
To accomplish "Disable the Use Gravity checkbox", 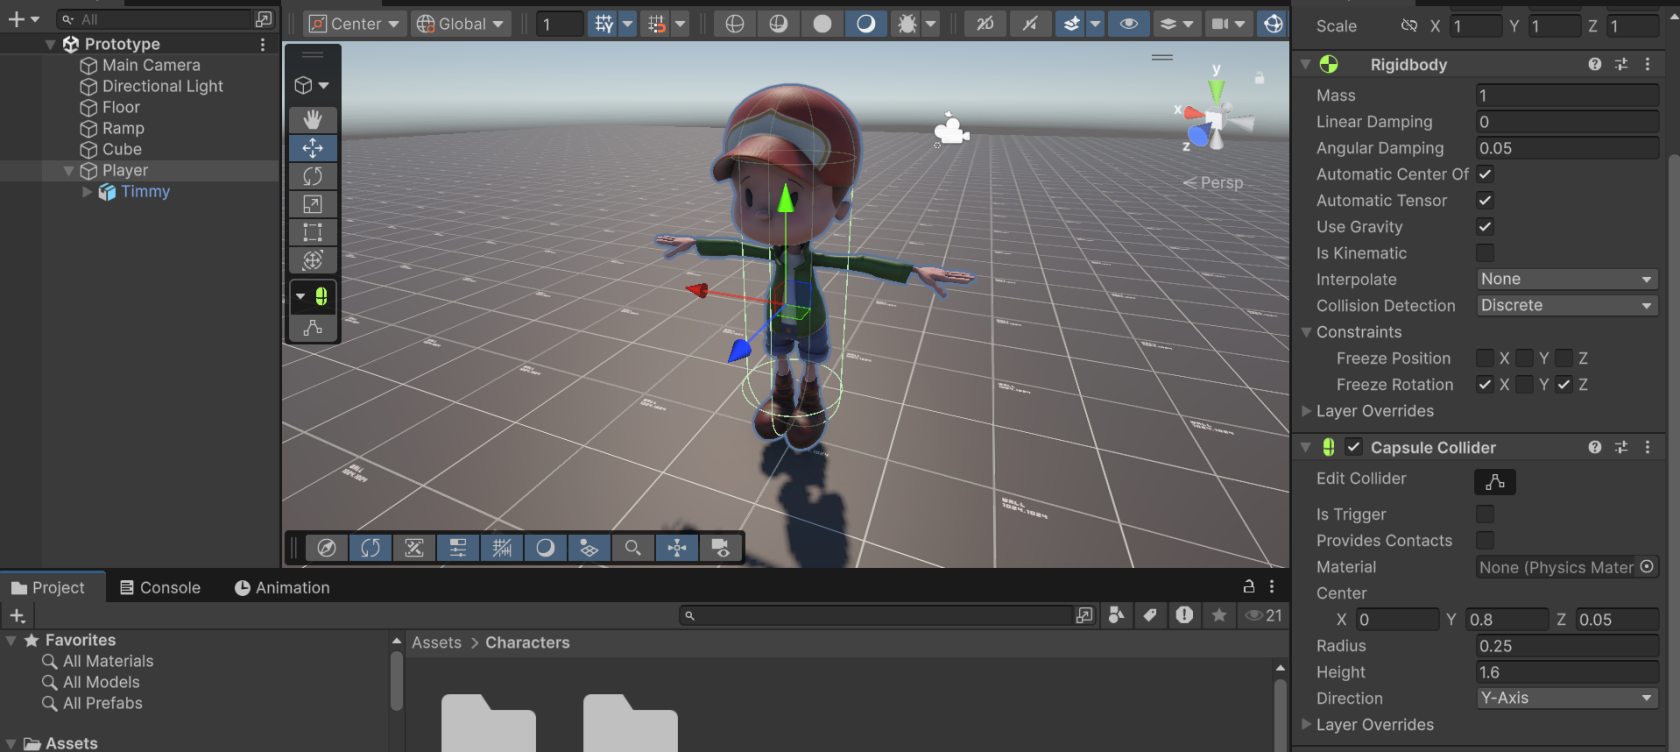I will [x=1485, y=227].
